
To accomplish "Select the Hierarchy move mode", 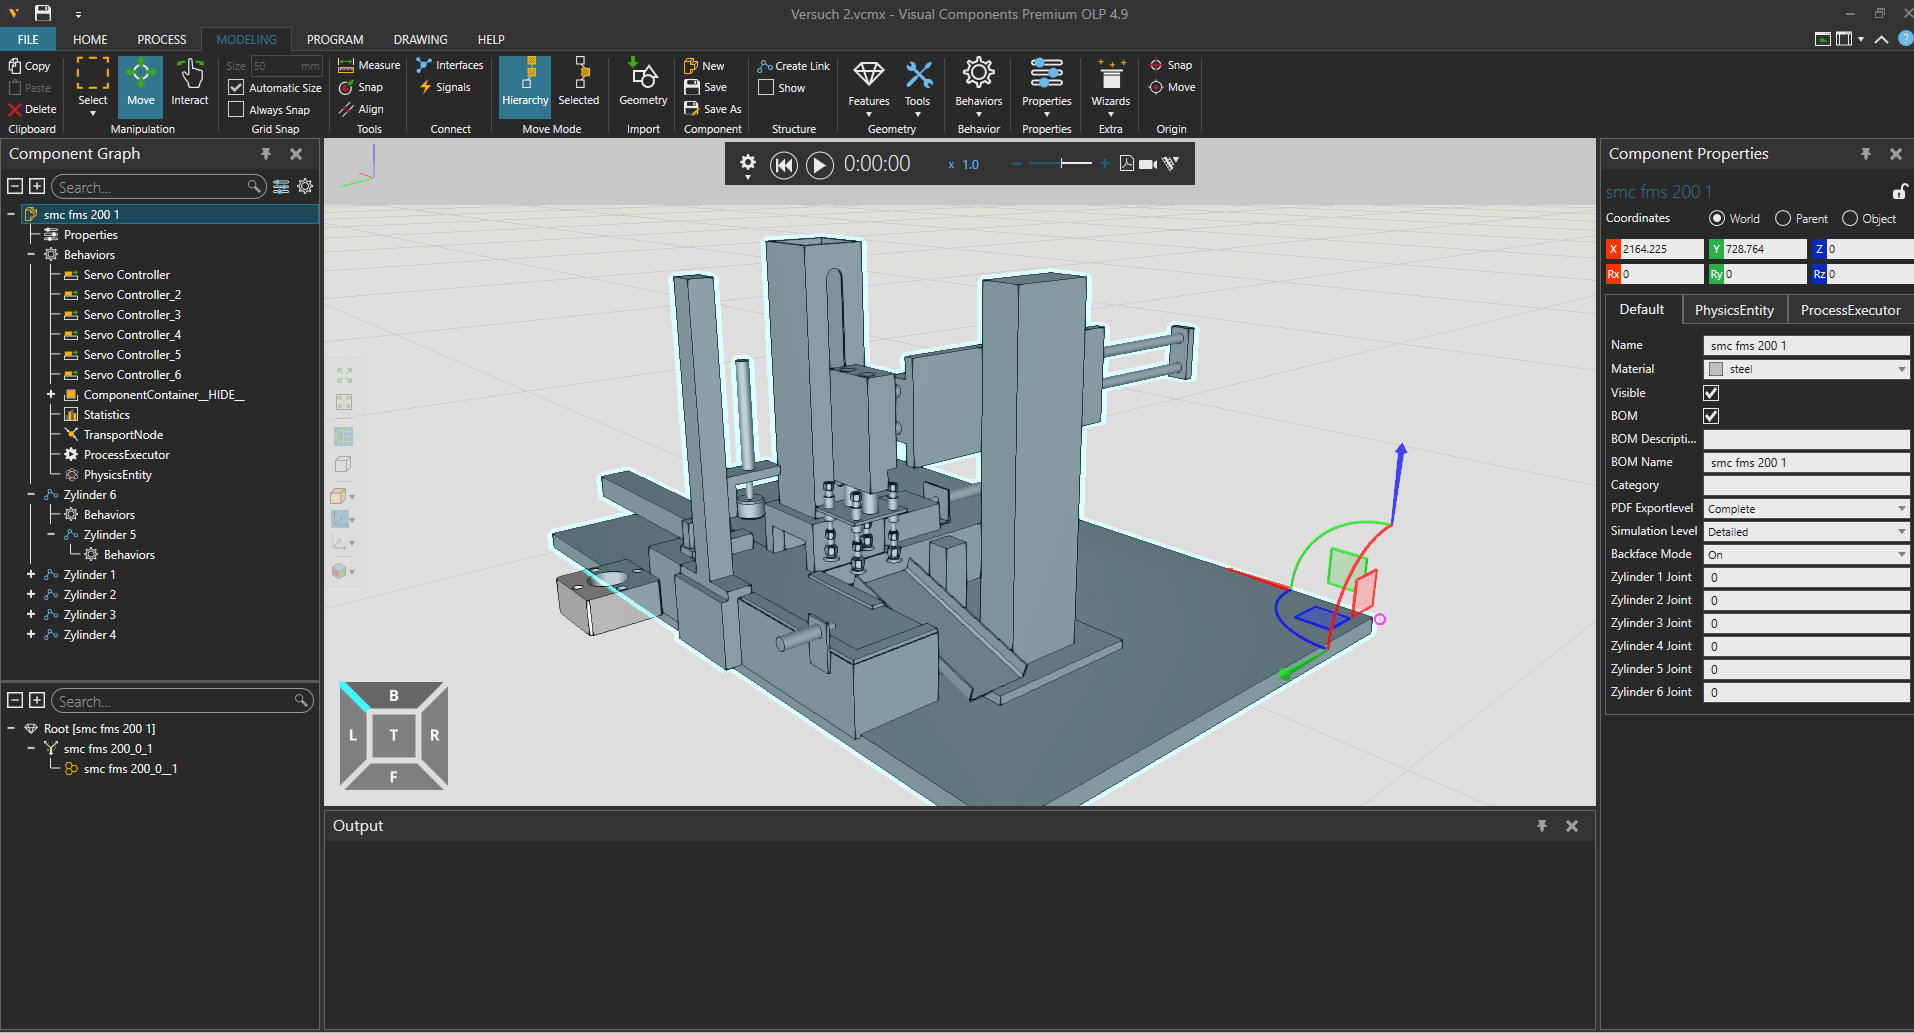I will click(525, 82).
